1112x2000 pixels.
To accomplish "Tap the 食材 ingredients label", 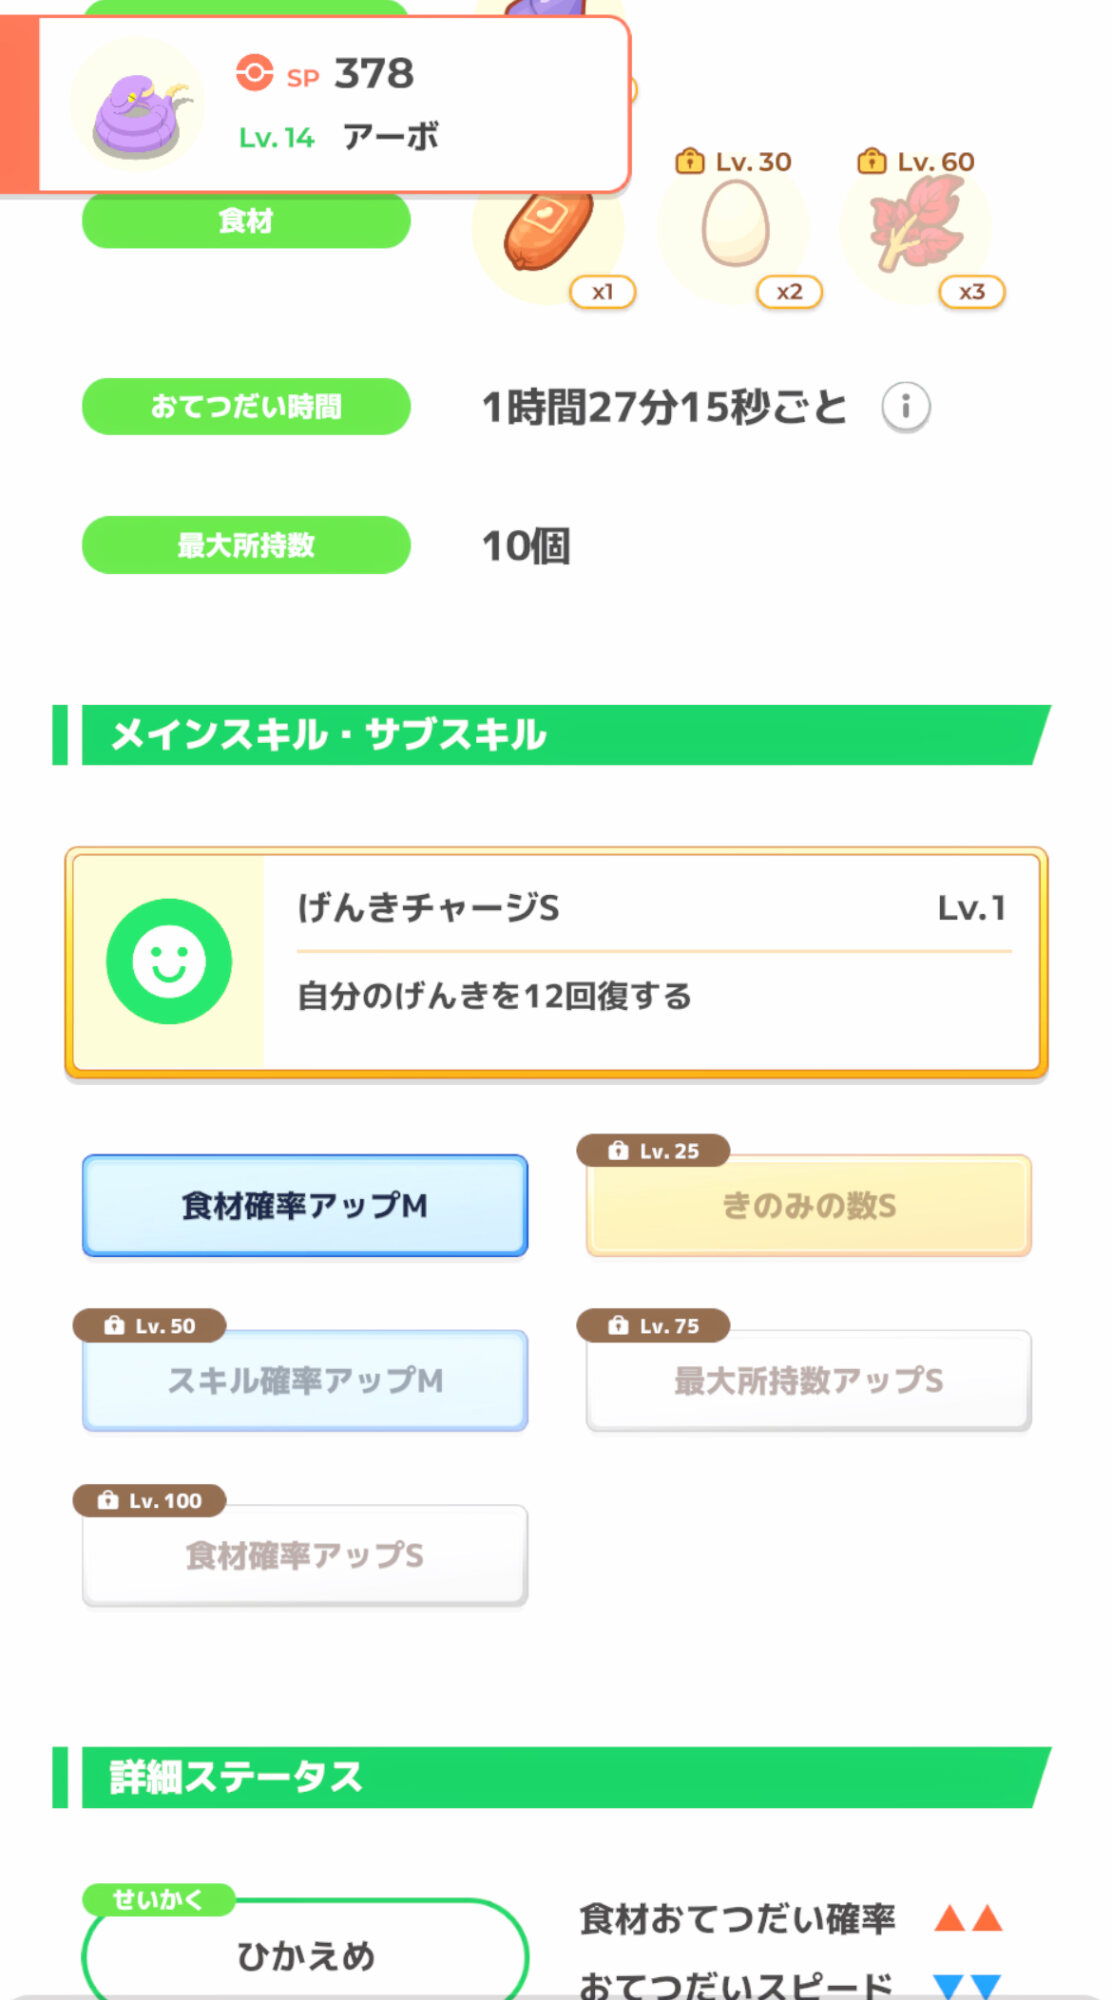I will [x=246, y=220].
